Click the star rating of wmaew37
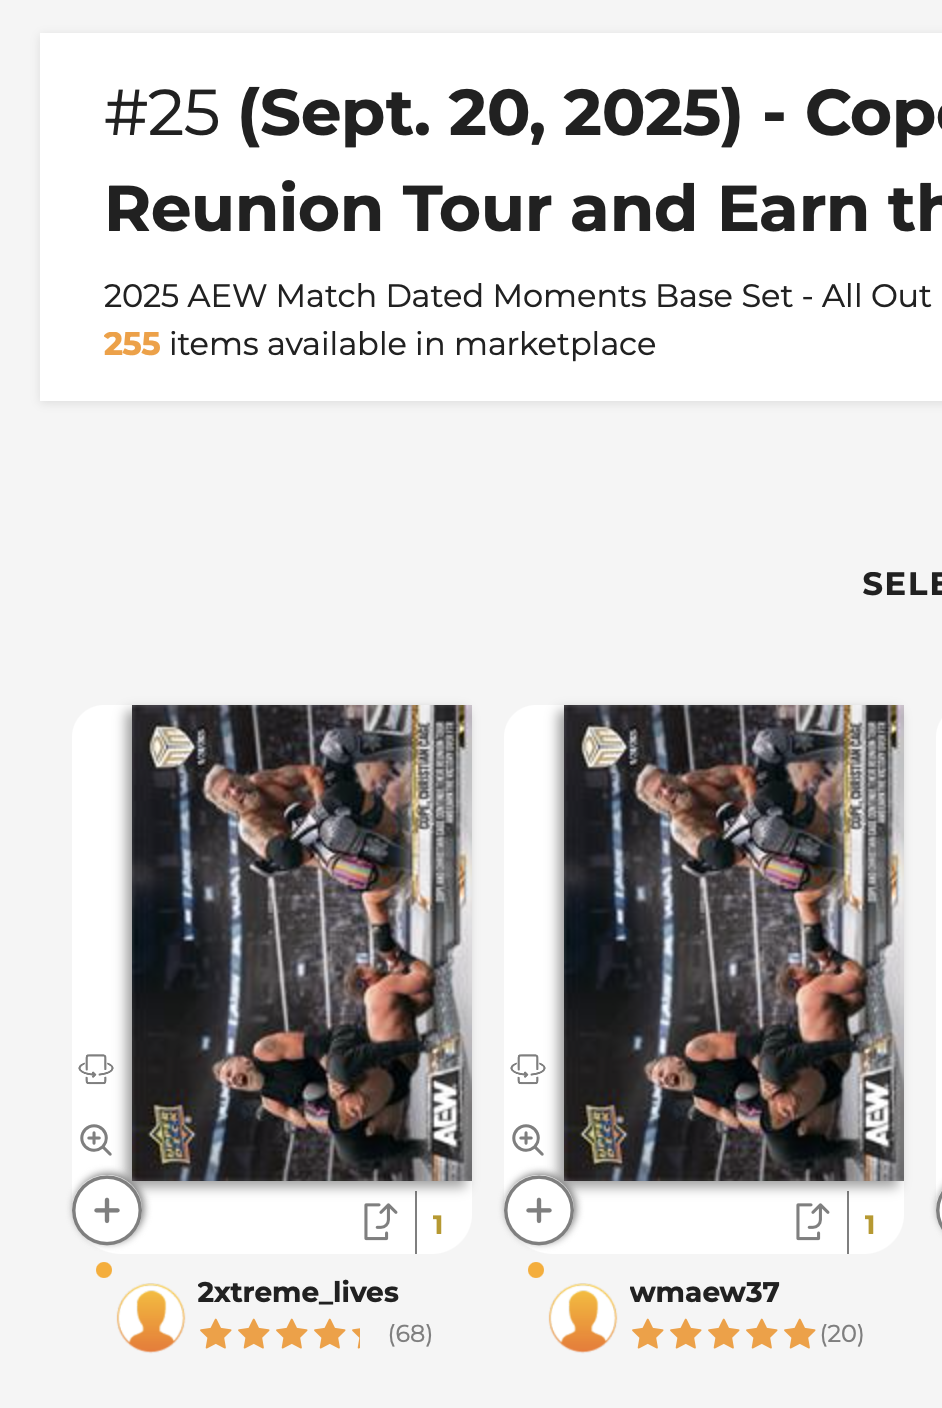 point(723,1334)
